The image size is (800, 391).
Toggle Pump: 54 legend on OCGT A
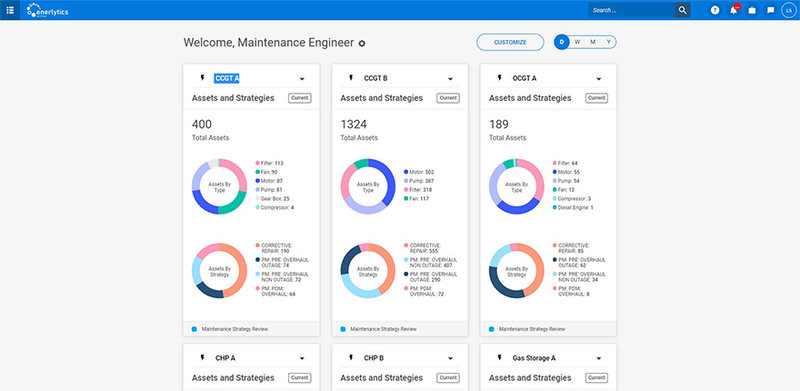tap(568, 181)
